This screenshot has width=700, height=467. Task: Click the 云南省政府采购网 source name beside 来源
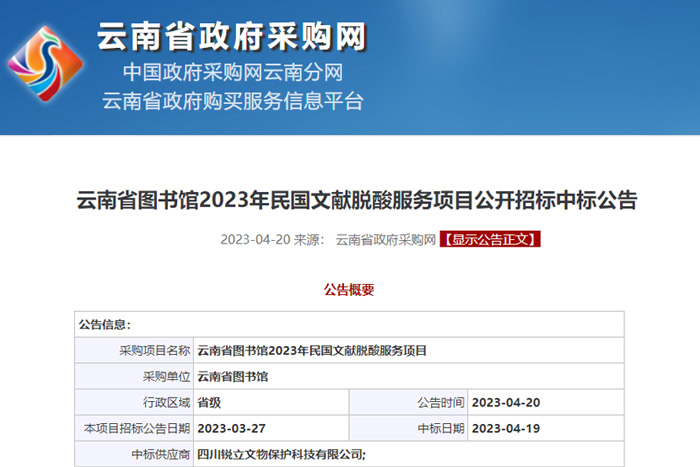pos(385,240)
